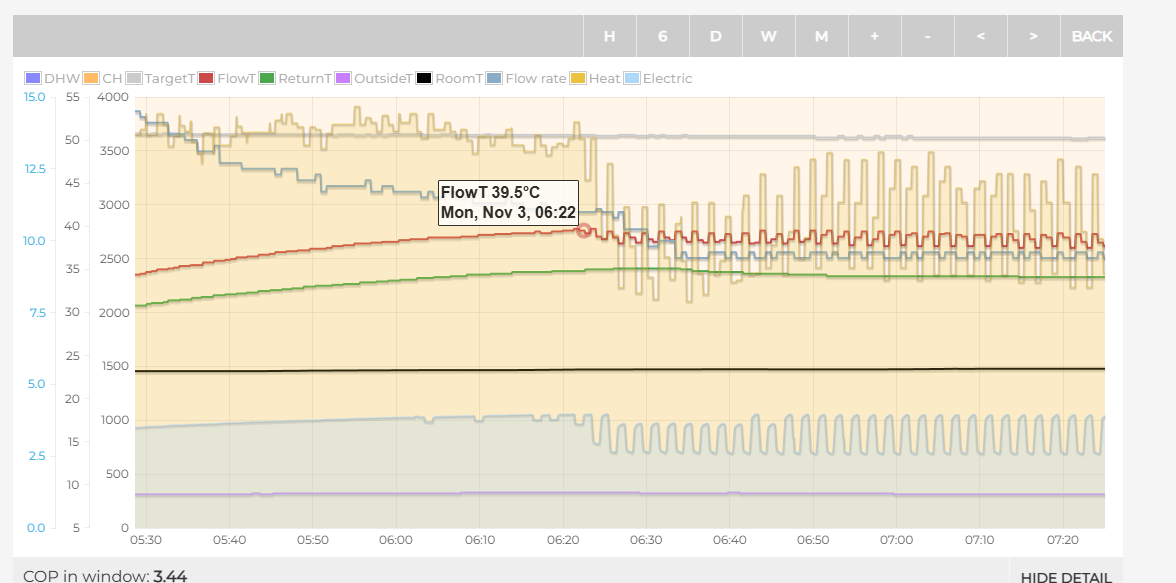Pan chart left with < button

point(980,36)
